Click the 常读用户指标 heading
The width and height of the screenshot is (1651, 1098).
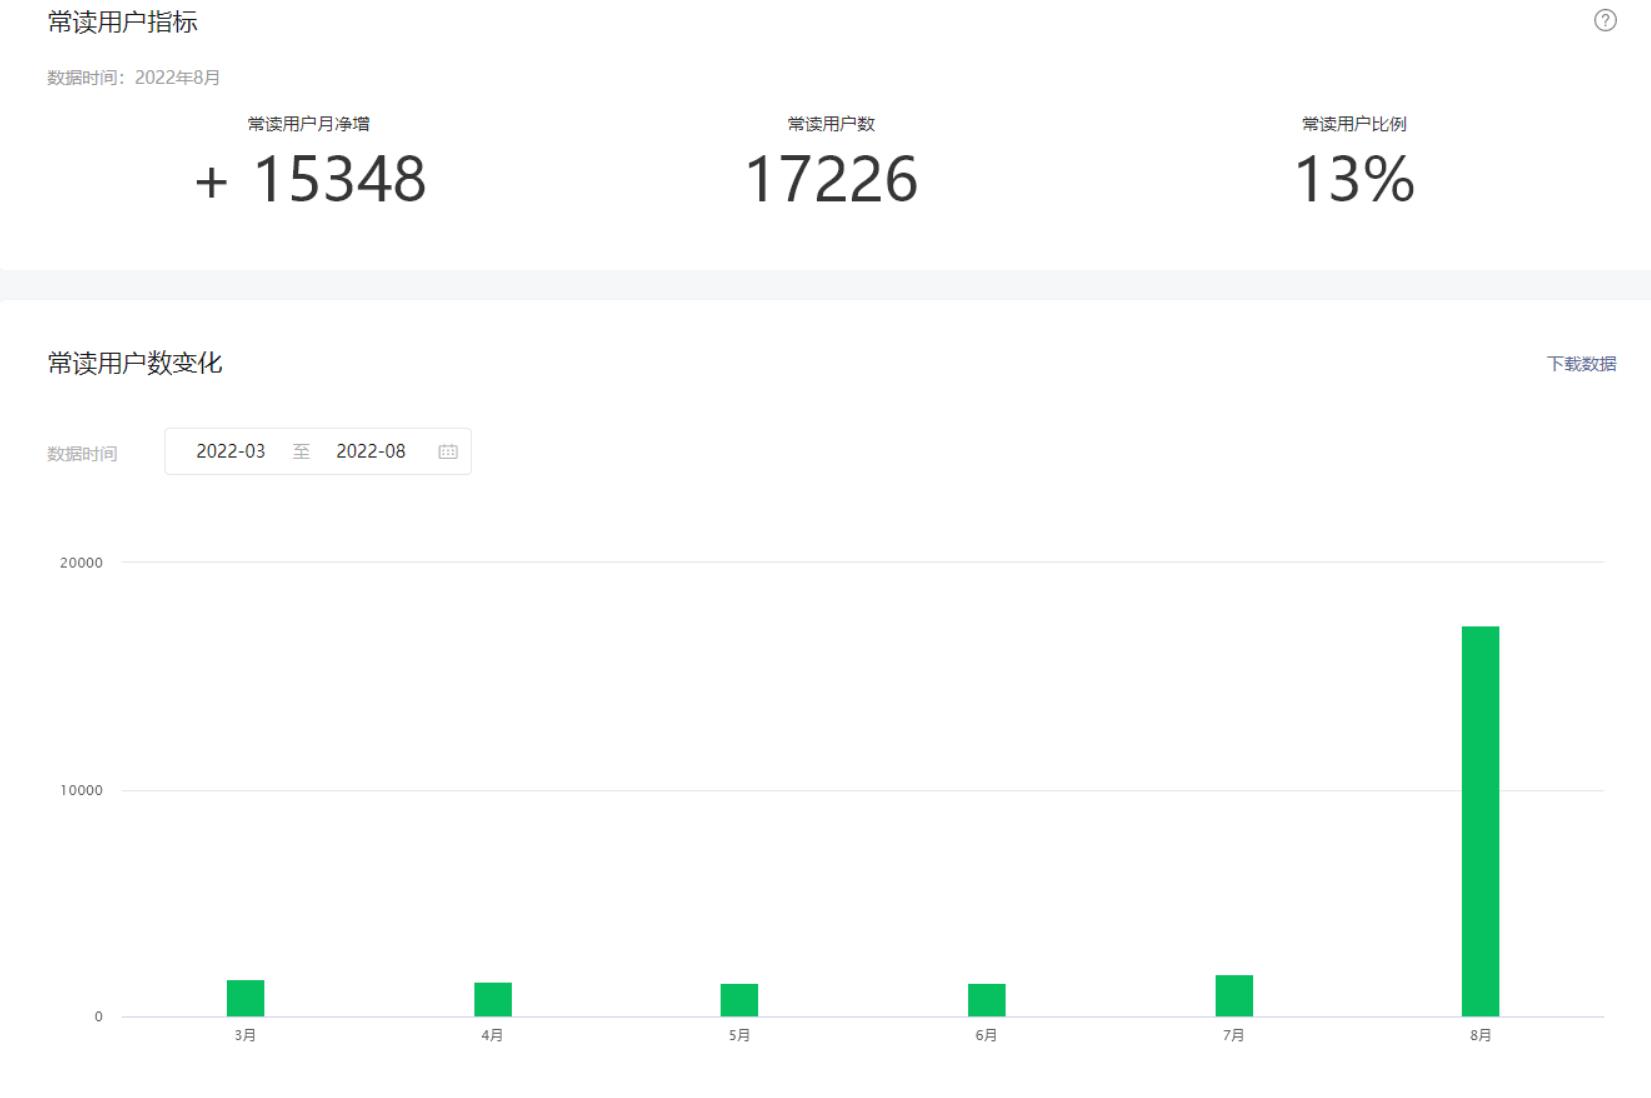point(122,22)
